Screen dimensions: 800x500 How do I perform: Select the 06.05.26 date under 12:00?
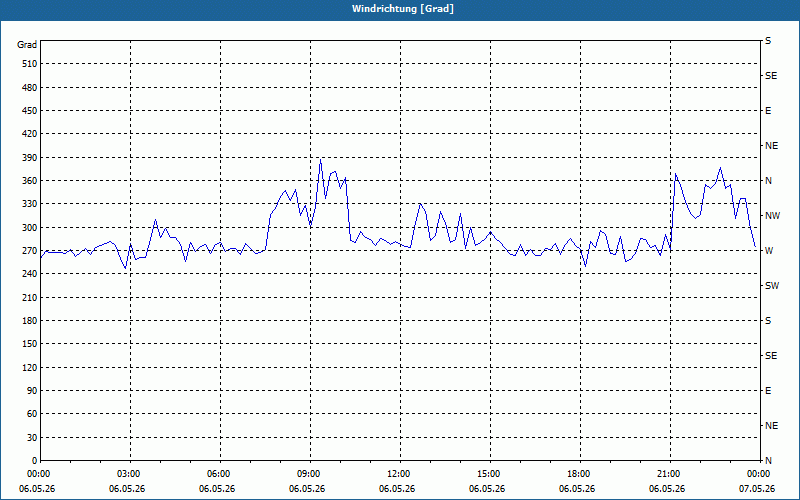click(397, 488)
